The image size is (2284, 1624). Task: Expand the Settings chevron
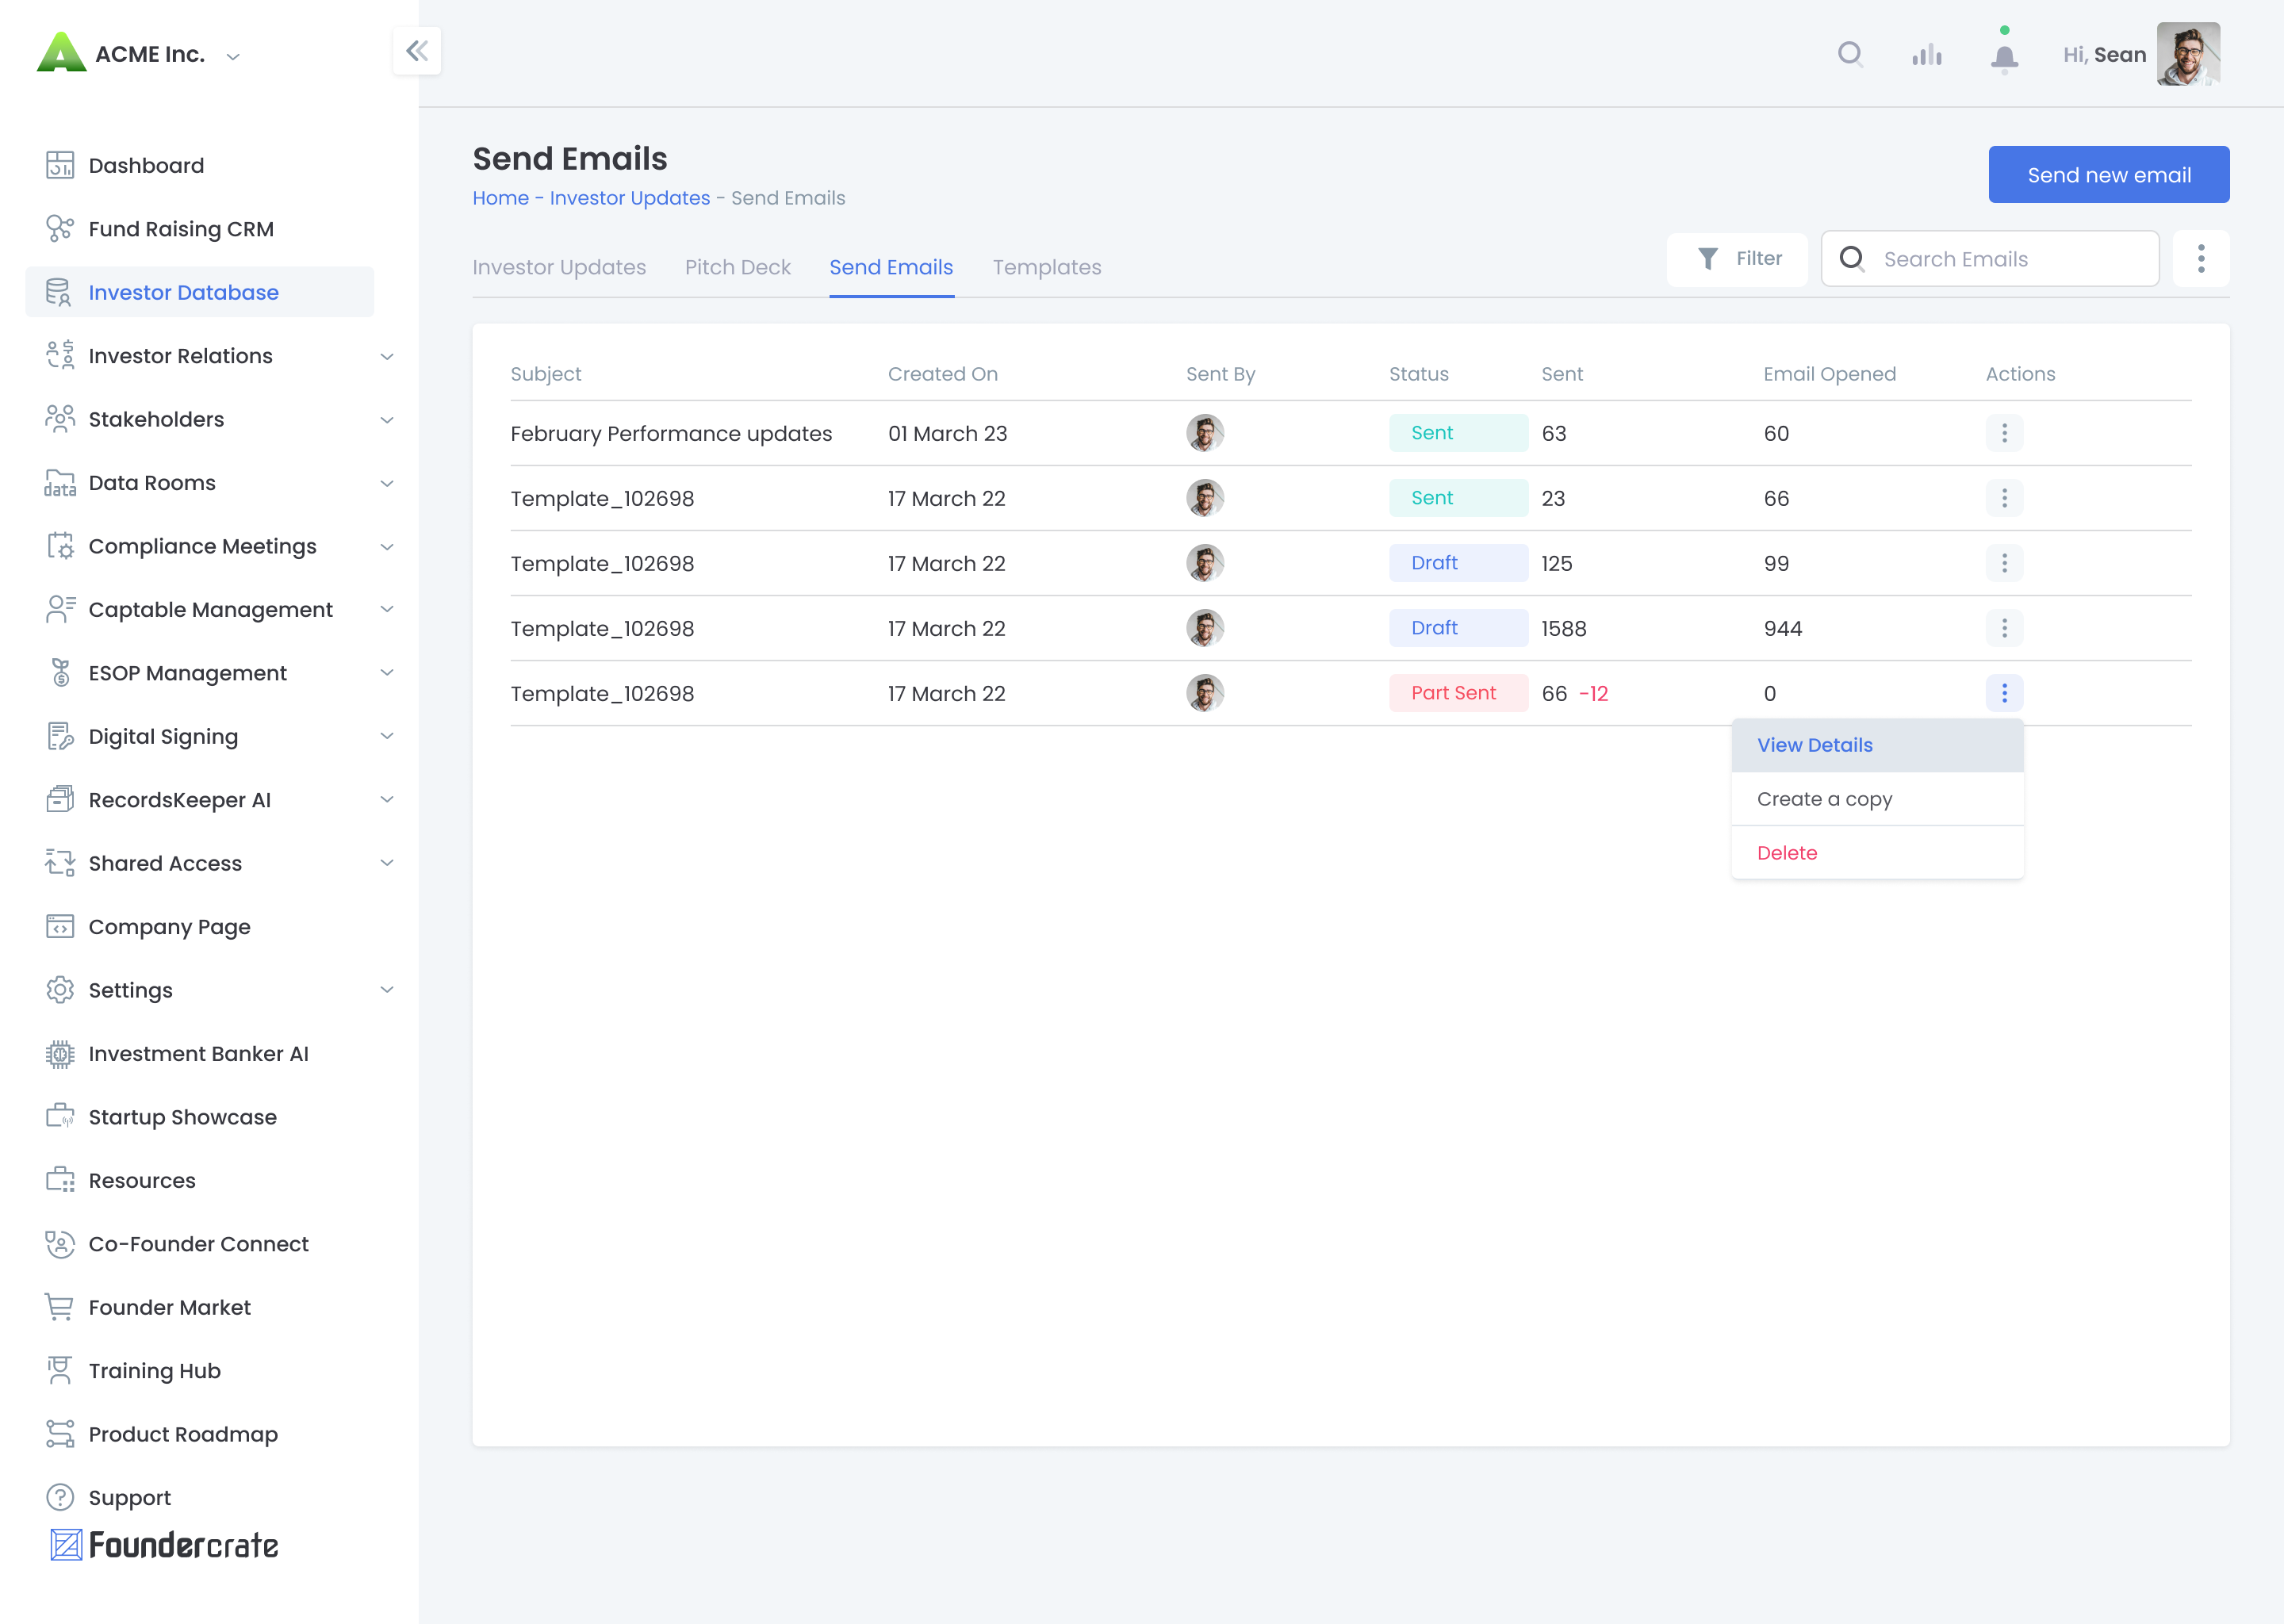point(387,990)
